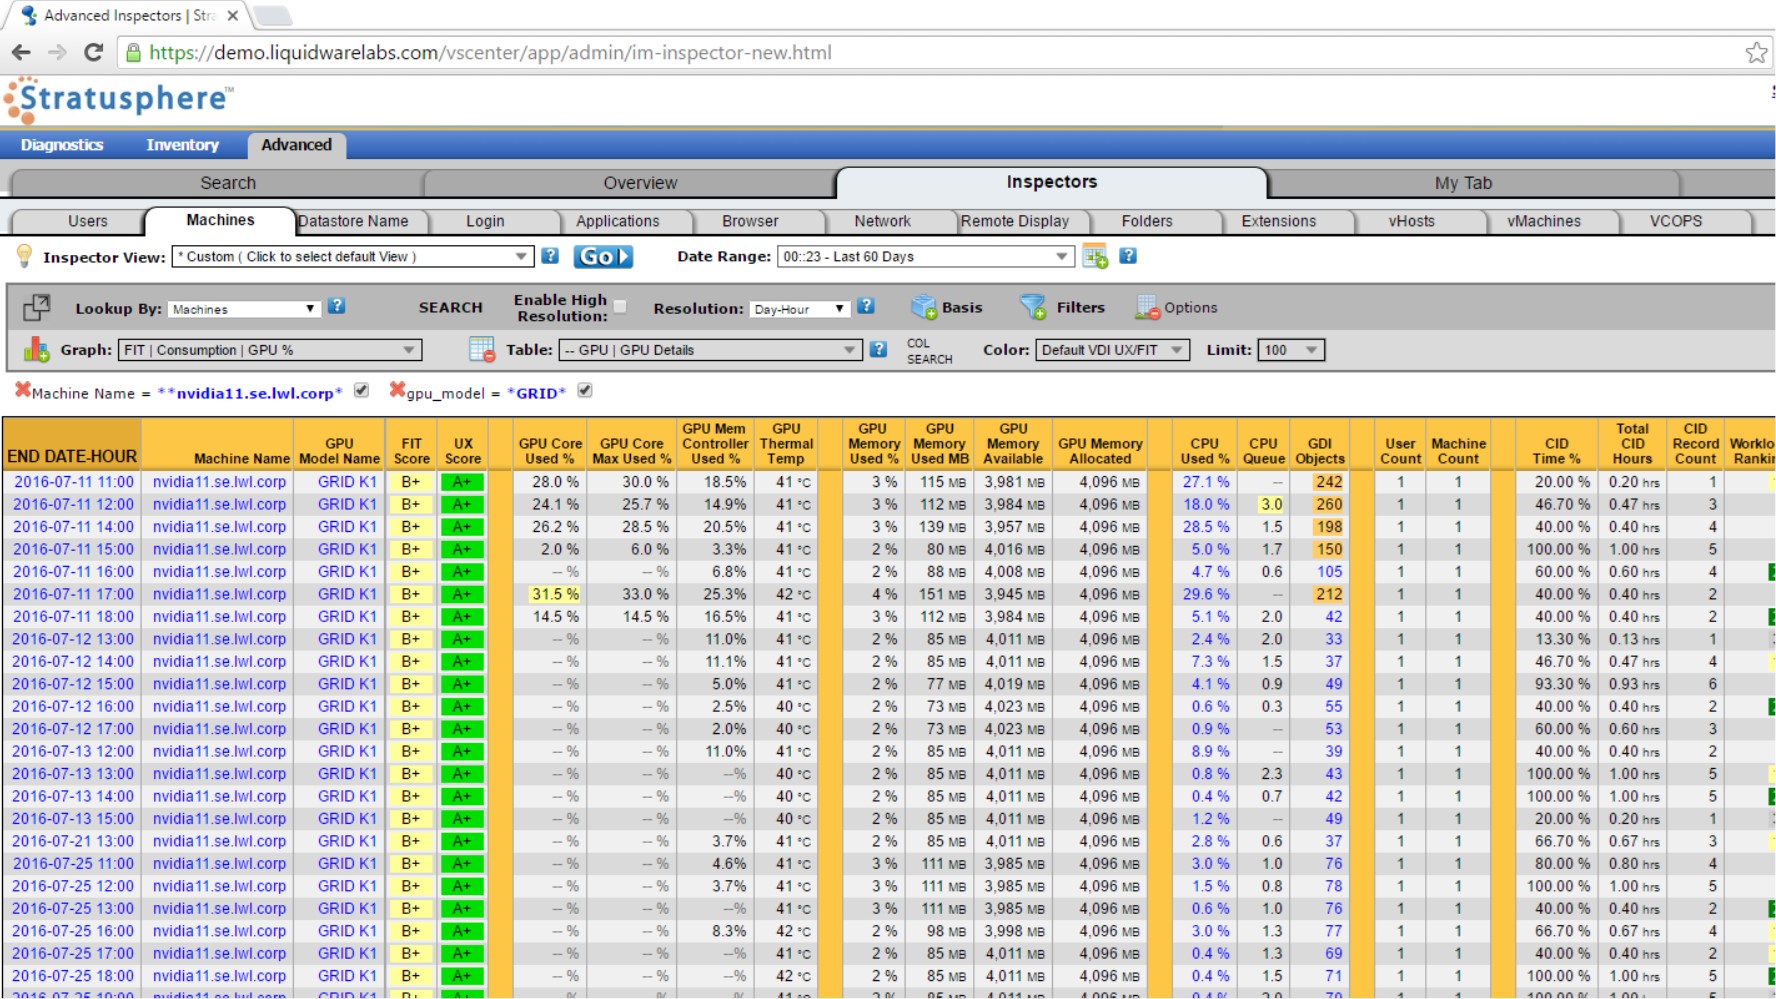Expand the Color Default VDI UX/FIT dropdown
Image resolution: width=1776 pixels, height=999 pixels.
pos(1112,350)
